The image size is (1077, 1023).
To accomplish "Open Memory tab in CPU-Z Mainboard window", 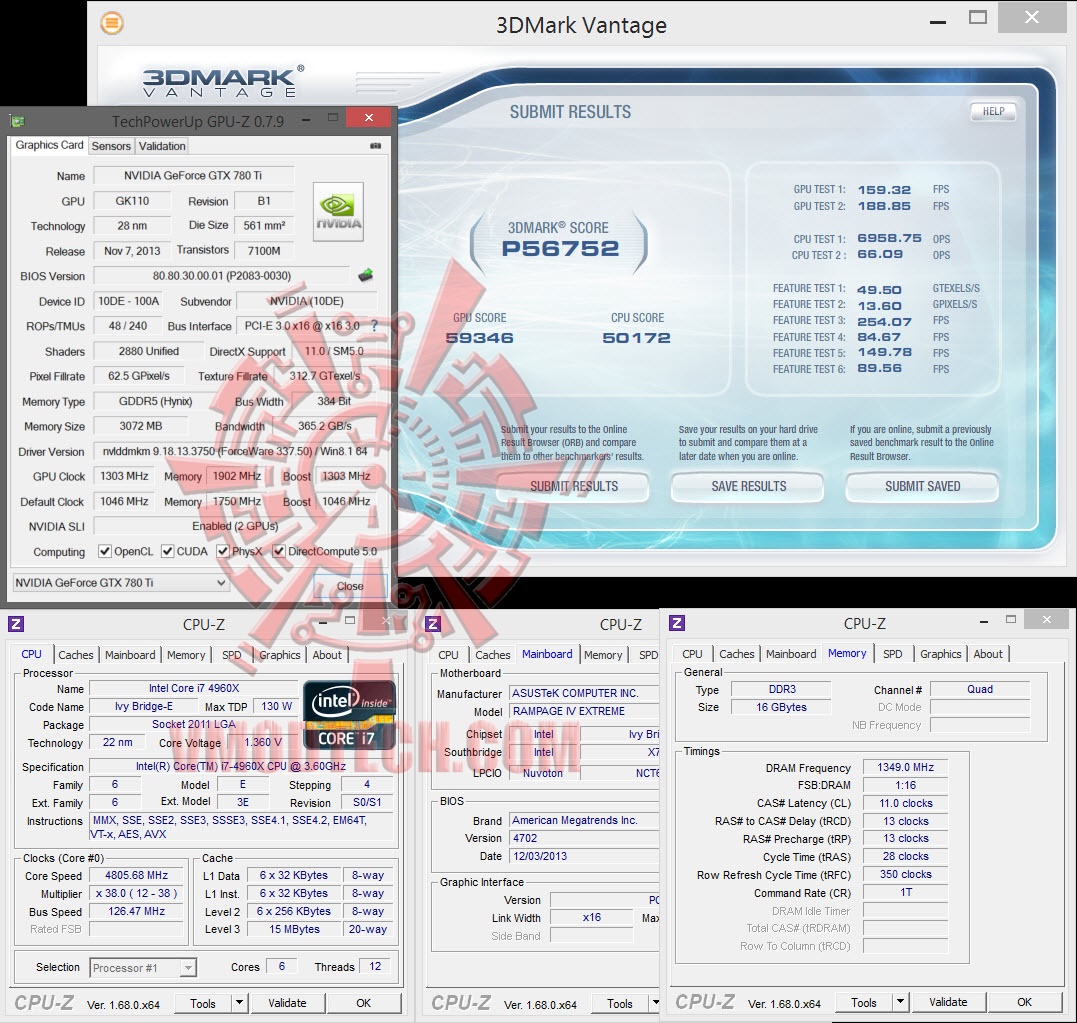I will pos(603,655).
